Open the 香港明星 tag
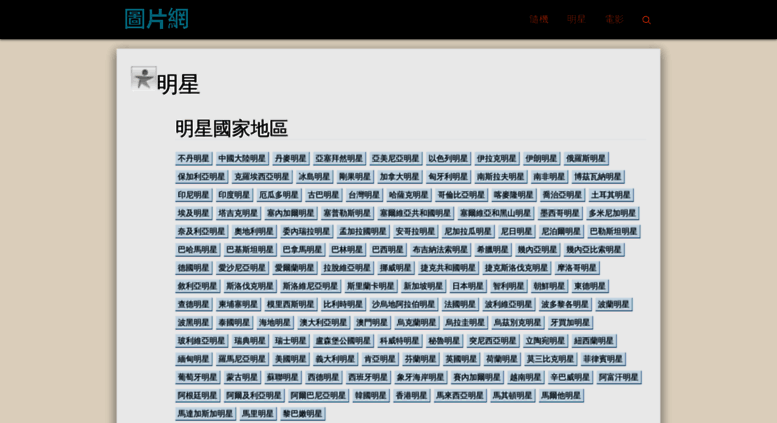 coord(412,397)
